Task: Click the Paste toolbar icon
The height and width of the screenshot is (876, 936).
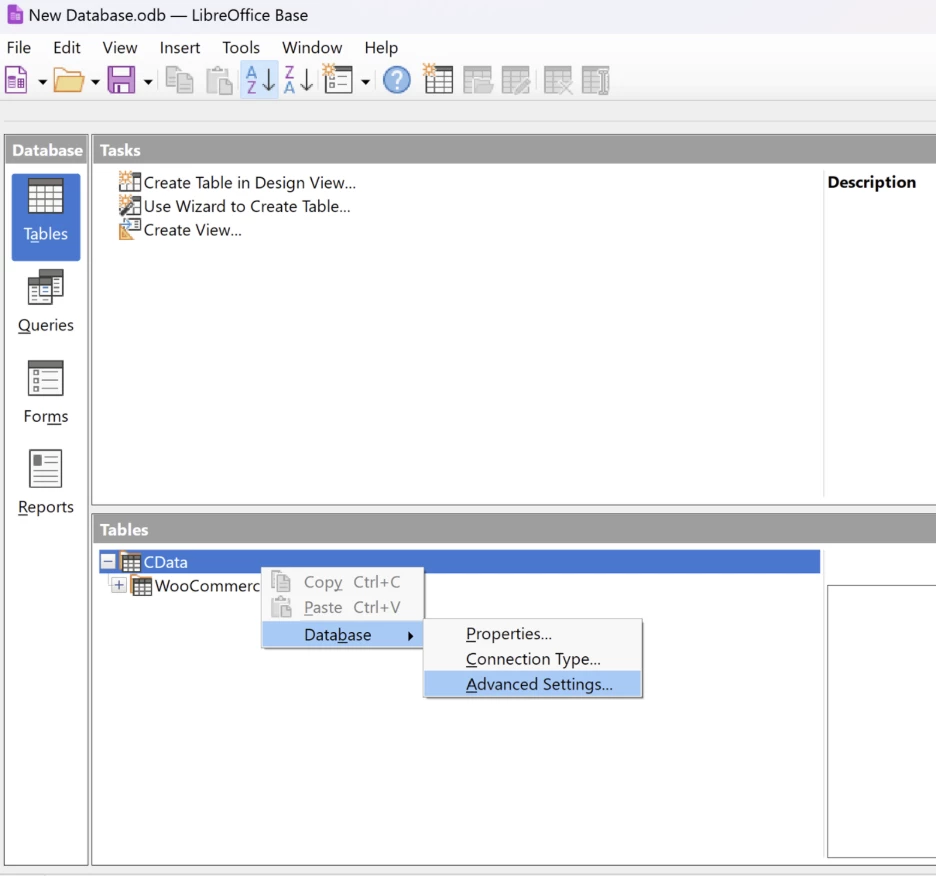Action: [x=219, y=80]
